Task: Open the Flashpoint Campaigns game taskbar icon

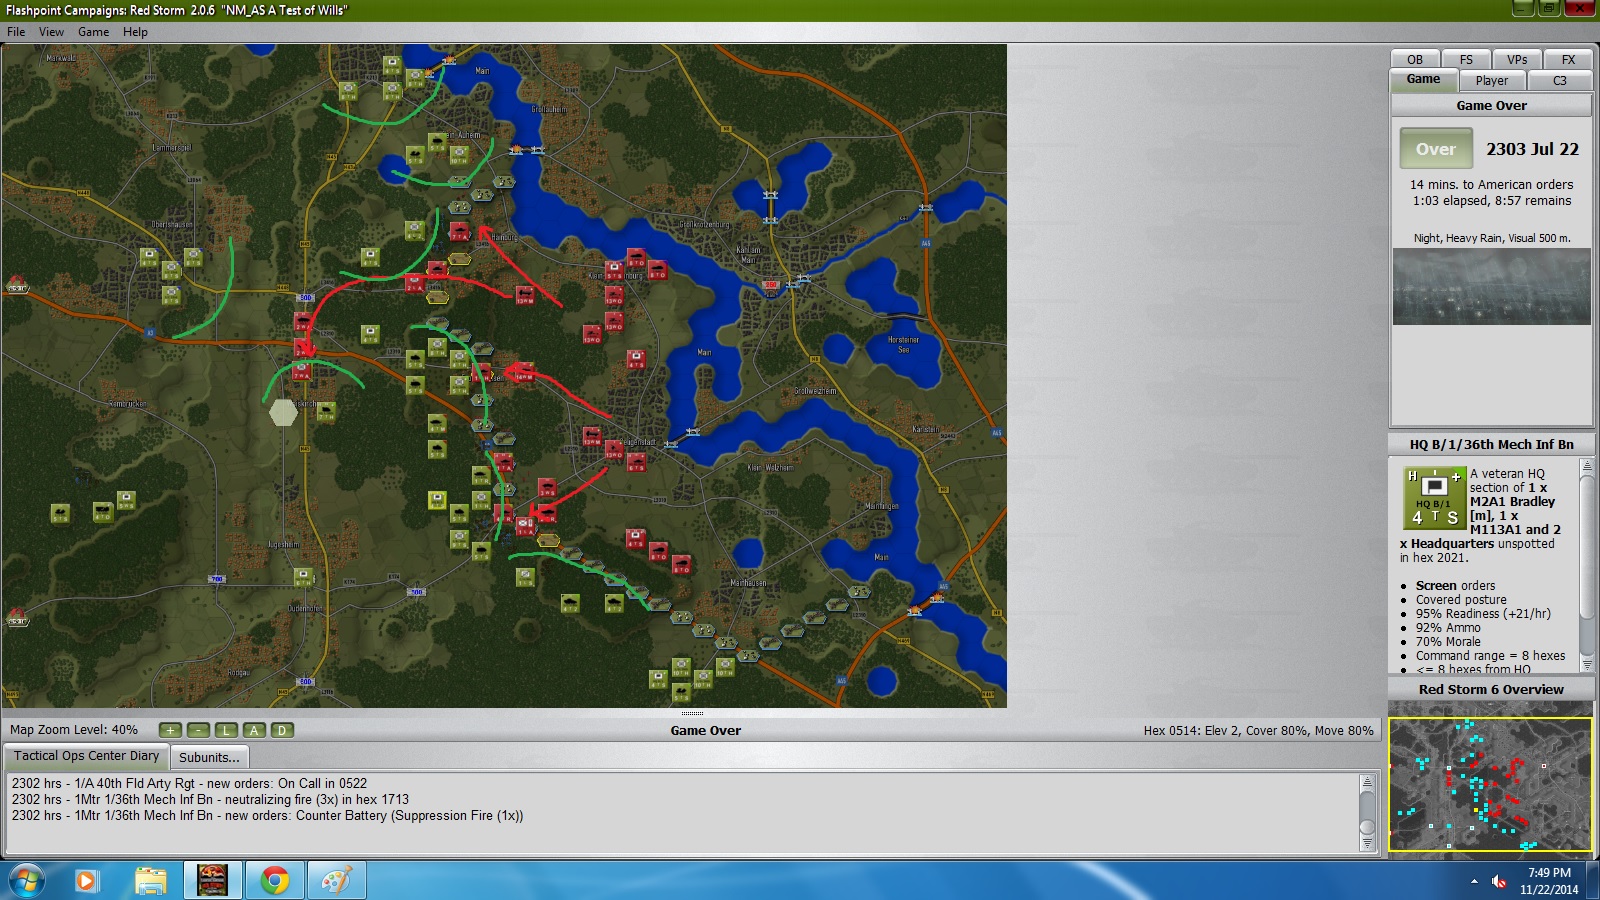Action: click(213, 880)
